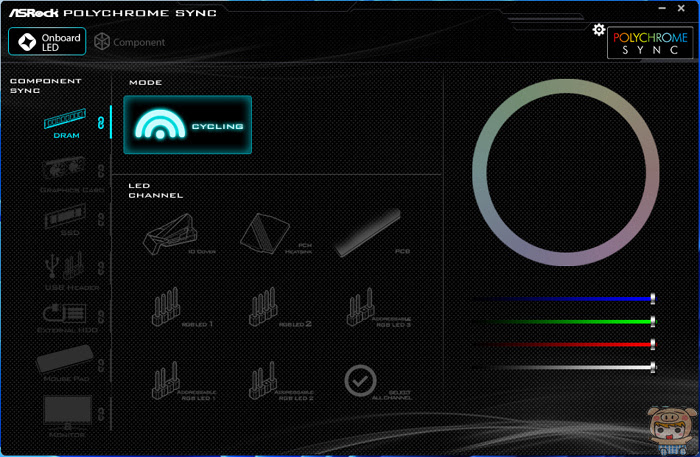The image size is (700, 457).
Task: Toggle the DRAM sync link
Action: point(101,123)
